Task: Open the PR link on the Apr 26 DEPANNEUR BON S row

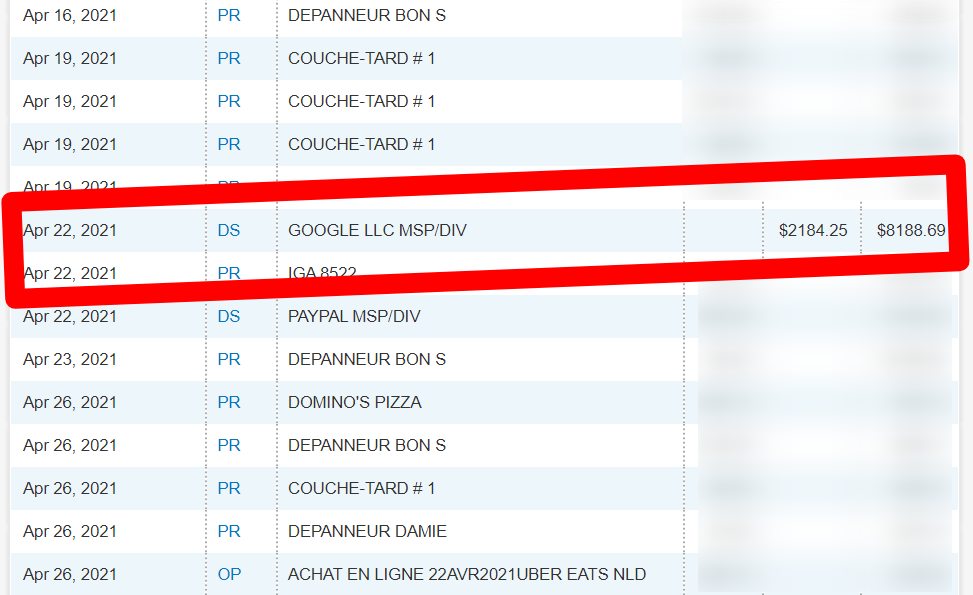Action: click(x=228, y=445)
